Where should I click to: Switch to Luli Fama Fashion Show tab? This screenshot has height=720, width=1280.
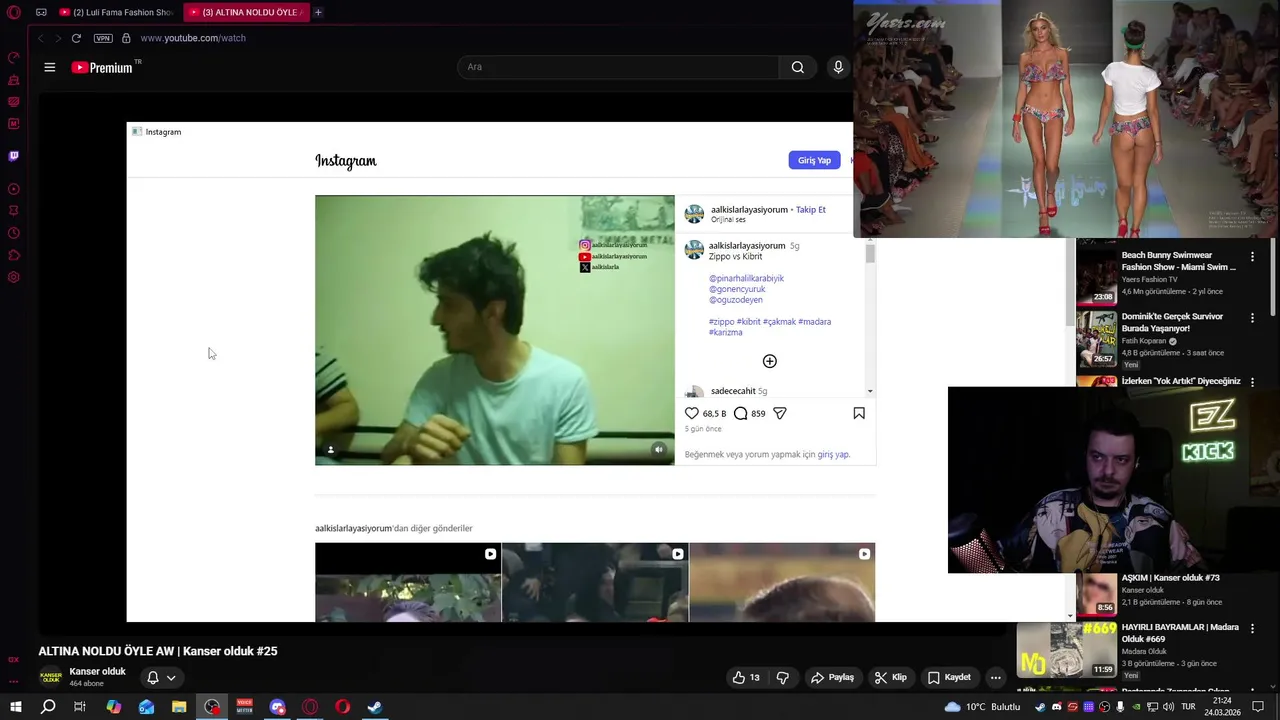116,12
